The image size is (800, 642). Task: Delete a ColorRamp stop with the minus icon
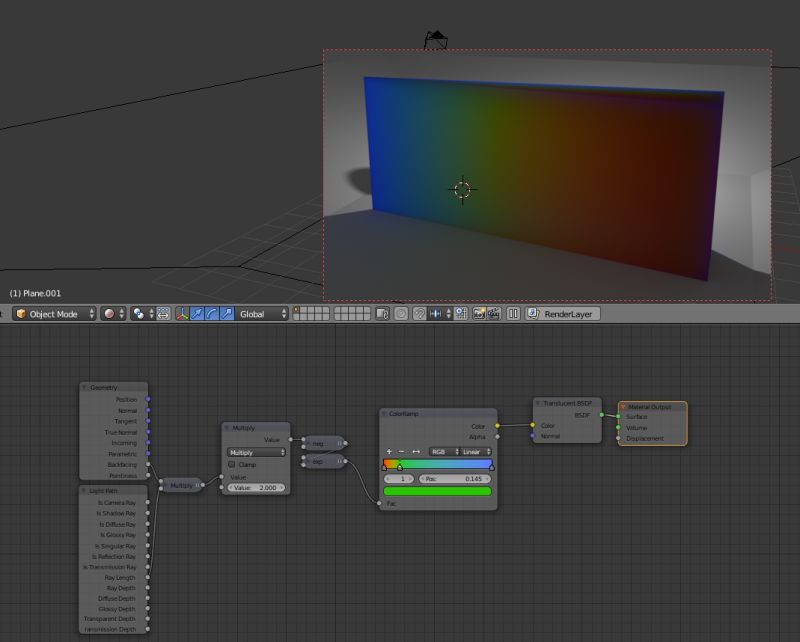(402, 452)
